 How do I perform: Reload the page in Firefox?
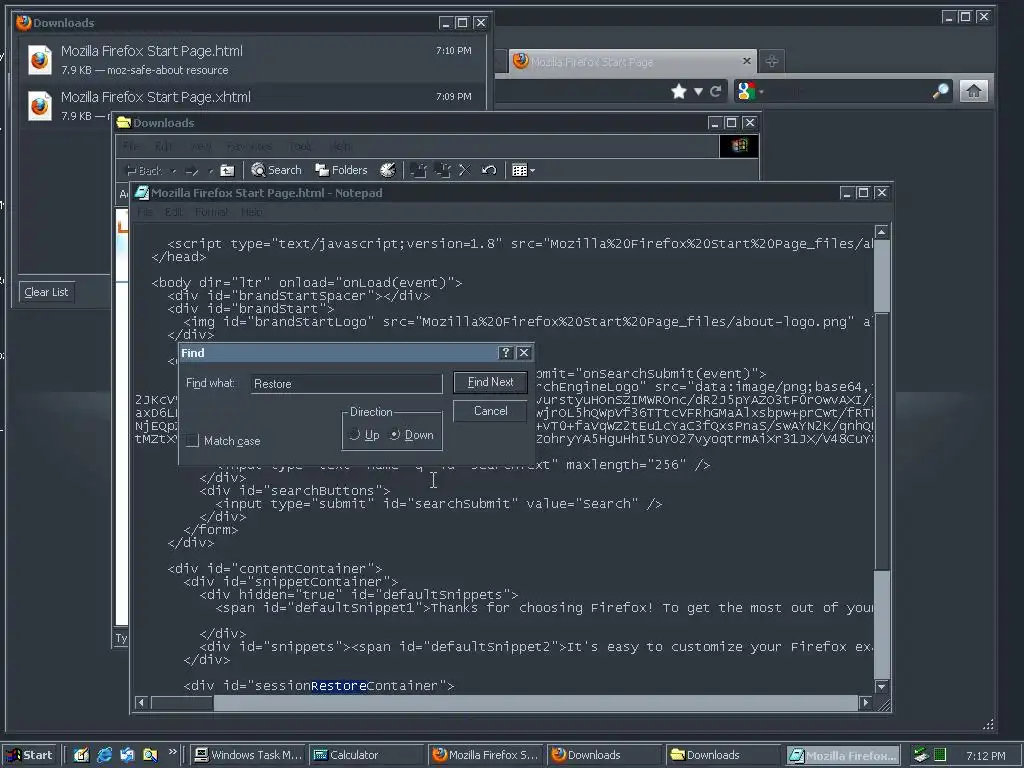(716, 91)
